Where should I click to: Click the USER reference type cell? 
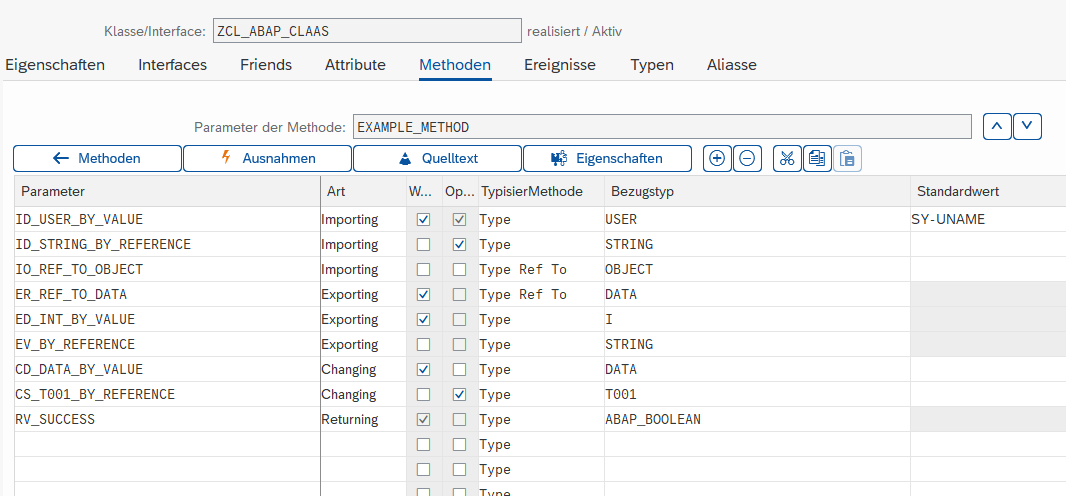click(x=757, y=219)
